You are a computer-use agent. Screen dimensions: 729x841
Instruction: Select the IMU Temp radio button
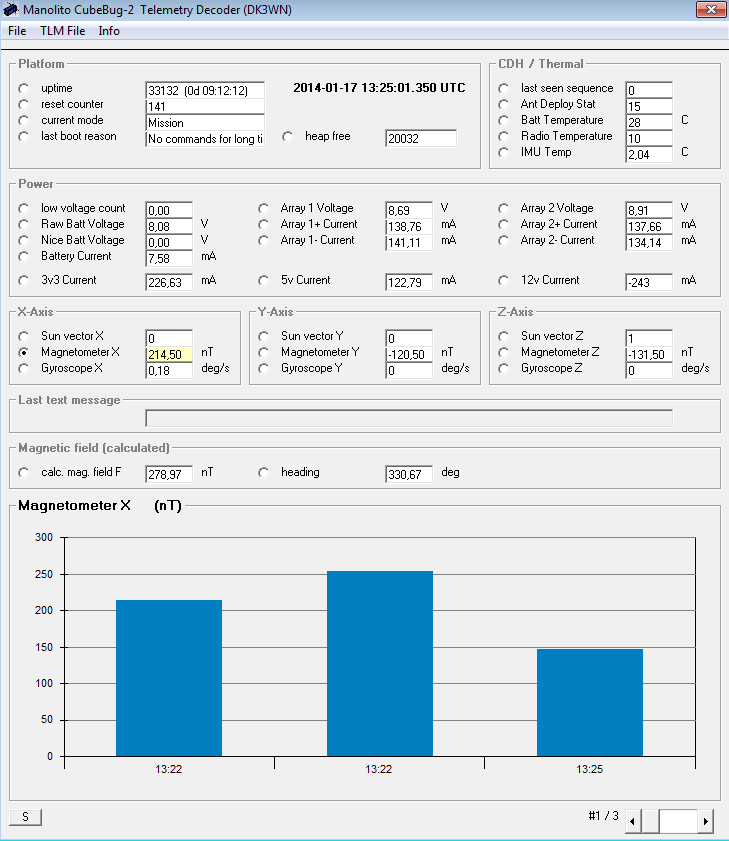coord(503,153)
